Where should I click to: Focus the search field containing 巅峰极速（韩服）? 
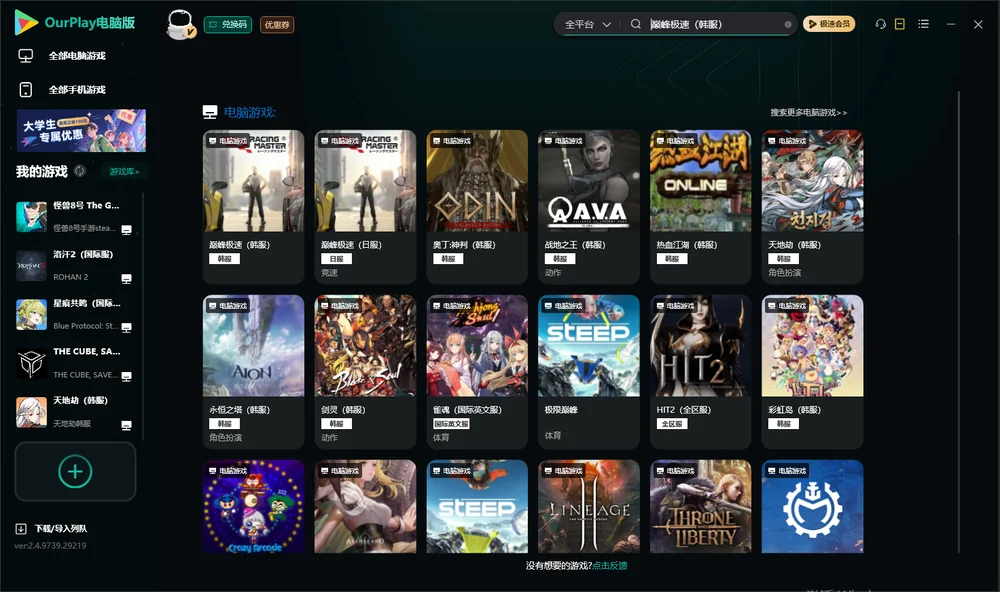[x=713, y=24]
